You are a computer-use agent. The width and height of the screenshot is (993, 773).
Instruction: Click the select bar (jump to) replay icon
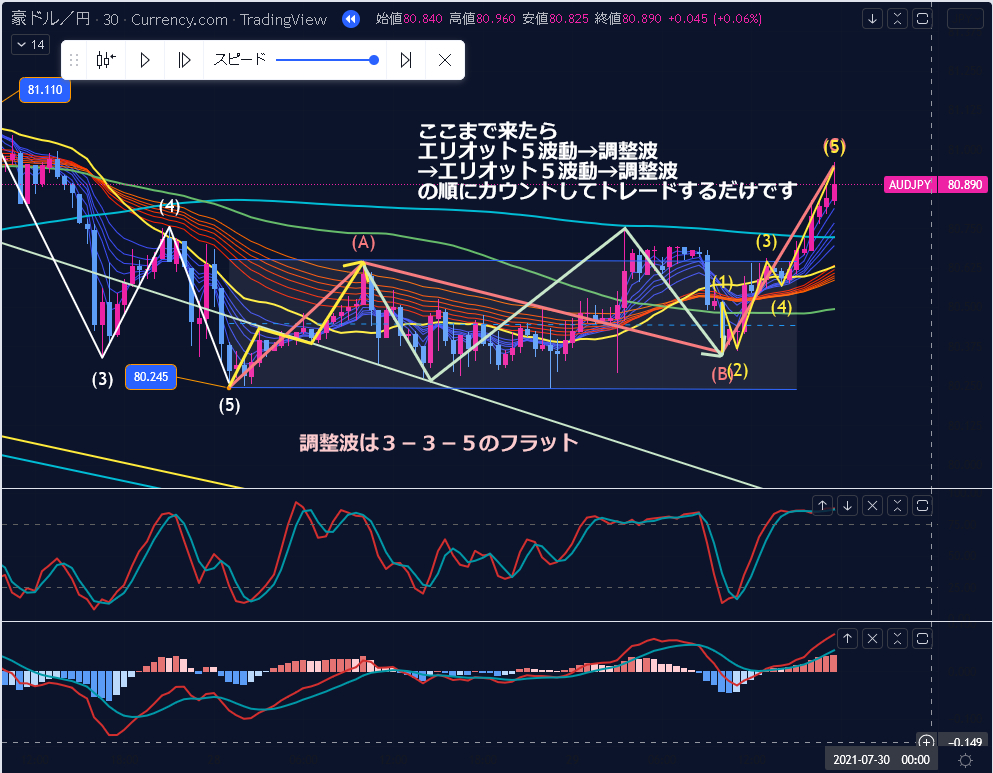coord(105,60)
